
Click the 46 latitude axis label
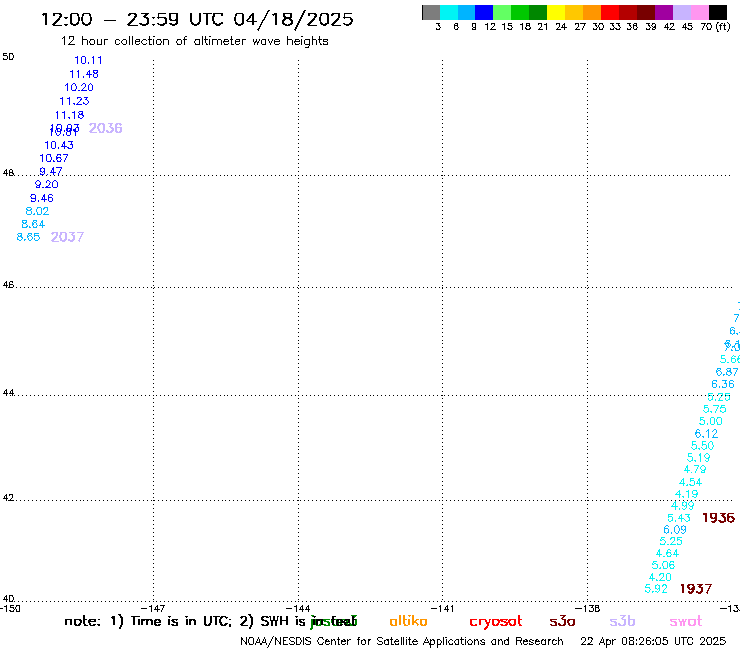[x=8, y=285]
